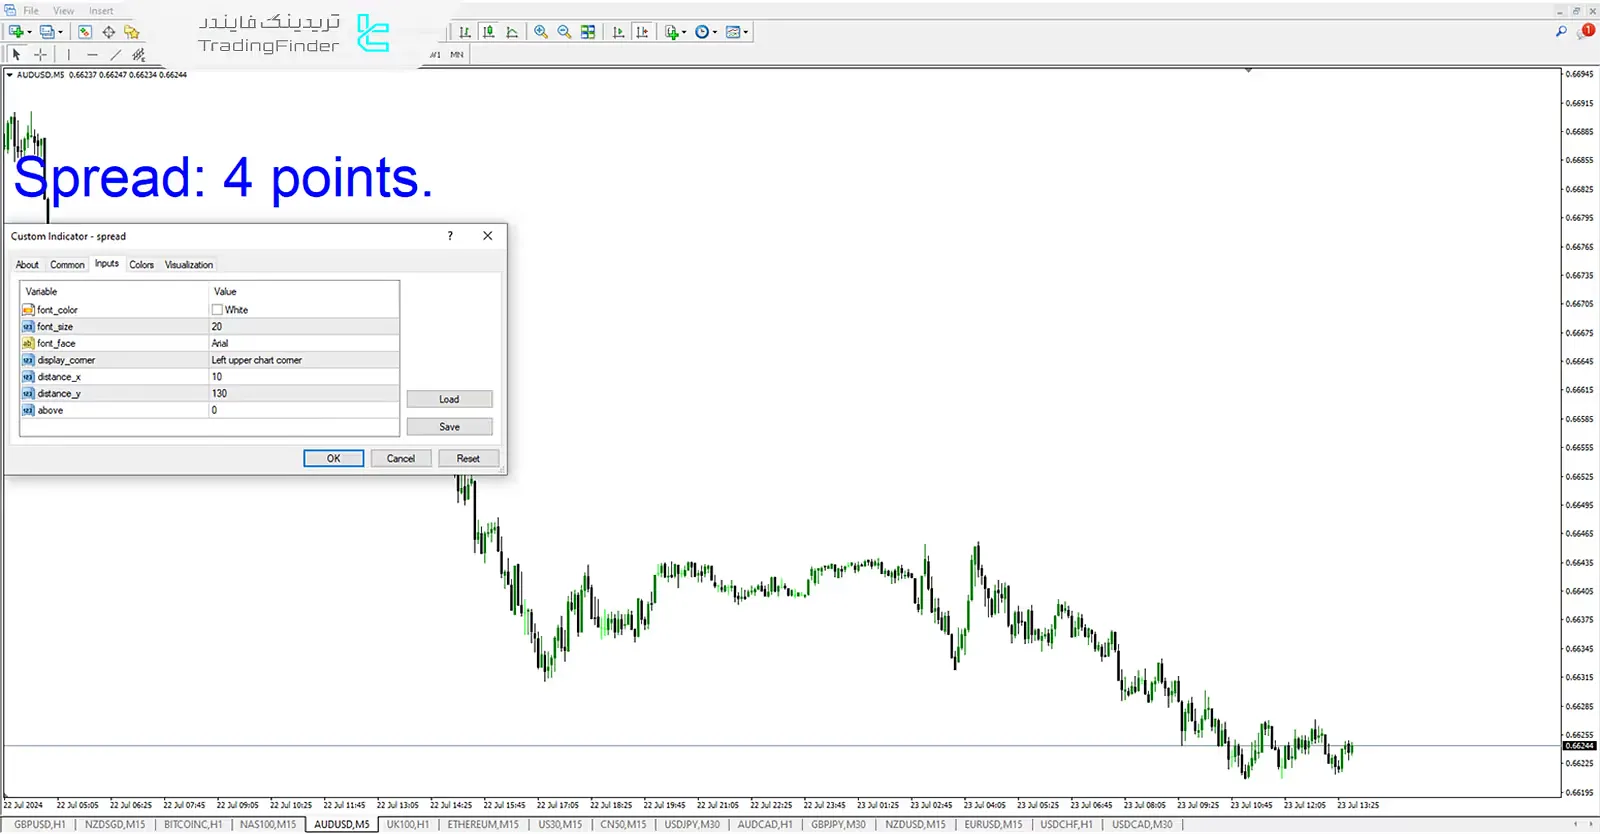The height and width of the screenshot is (834, 1600).
Task: Select the distance_y value 130
Action: [x=304, y=393]
